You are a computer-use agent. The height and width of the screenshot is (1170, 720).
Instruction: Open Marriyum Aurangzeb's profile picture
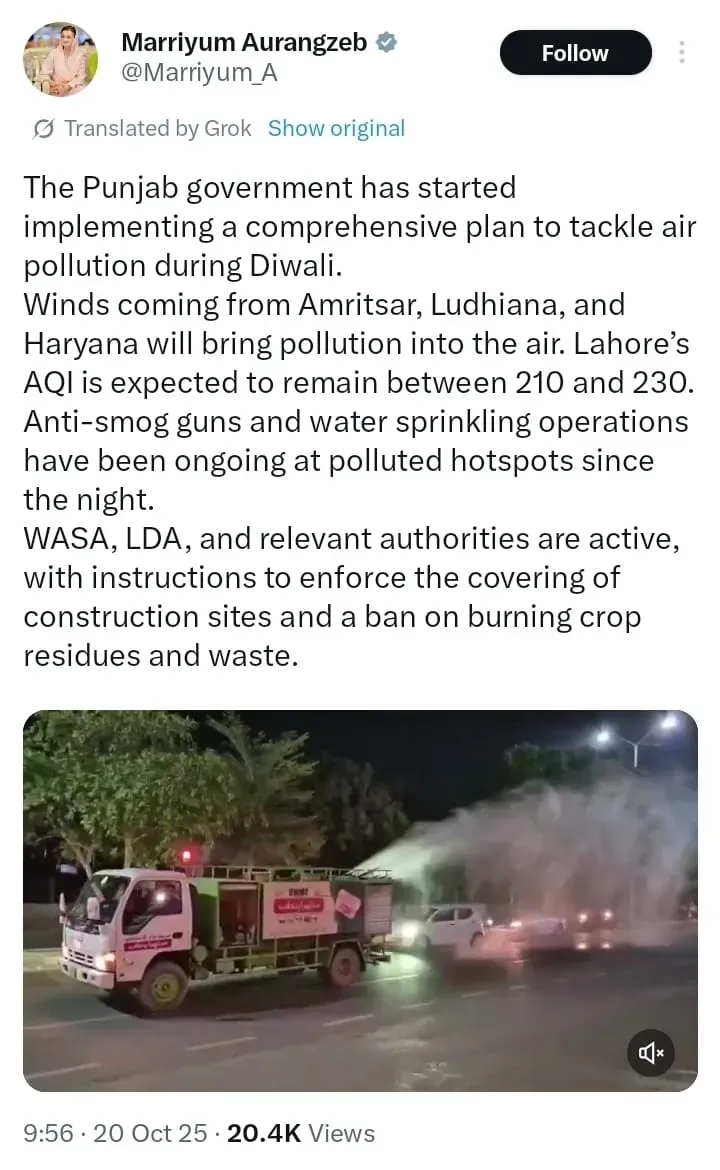[x=60, y=59]
